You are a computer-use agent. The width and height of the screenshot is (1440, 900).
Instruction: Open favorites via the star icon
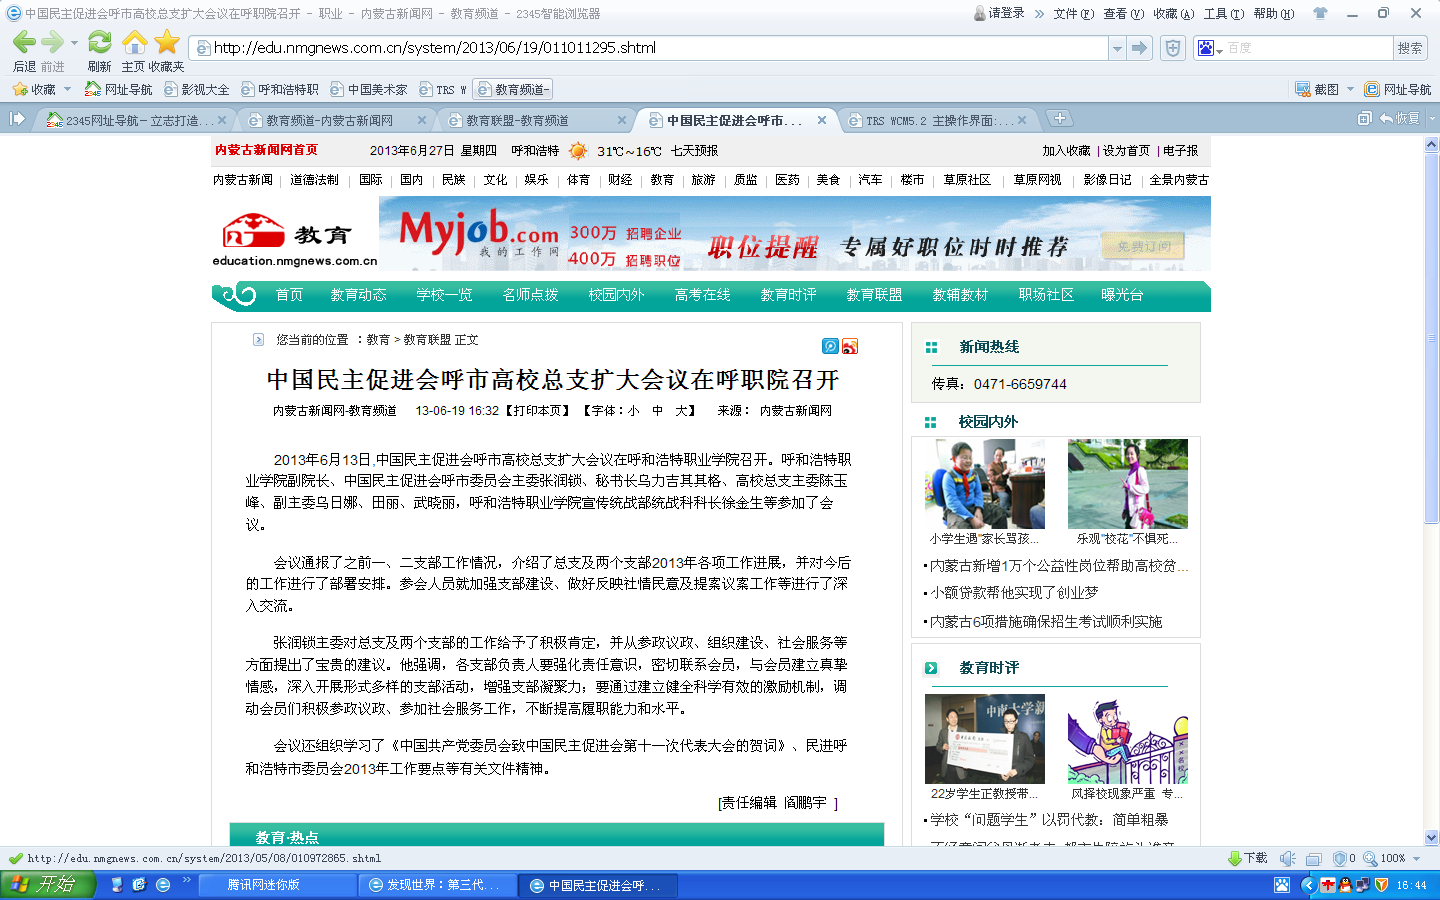pos(167,43)
